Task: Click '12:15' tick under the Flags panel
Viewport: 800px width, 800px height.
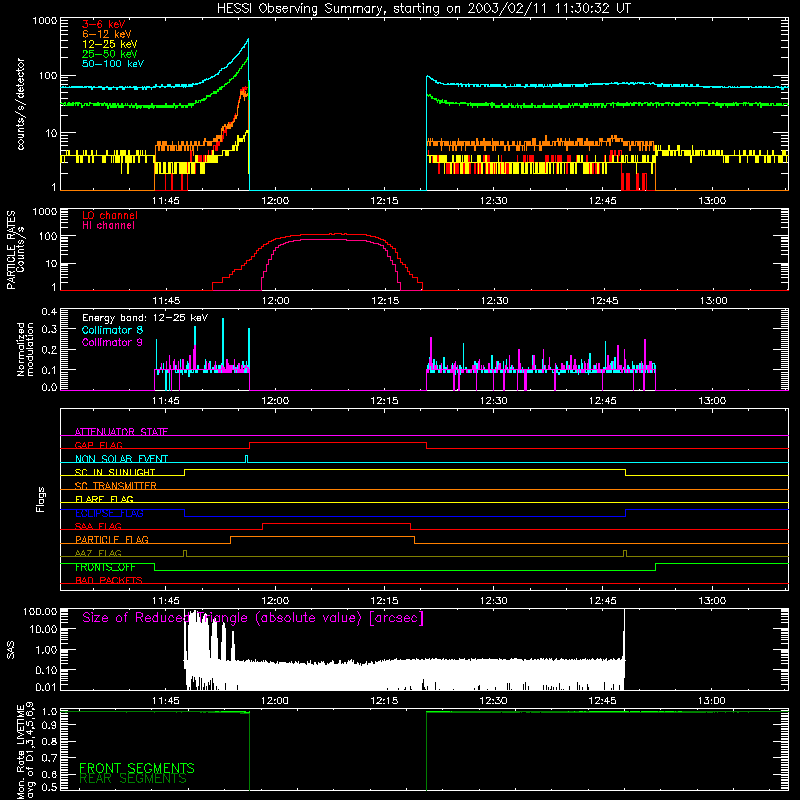Action: [384, 601]
